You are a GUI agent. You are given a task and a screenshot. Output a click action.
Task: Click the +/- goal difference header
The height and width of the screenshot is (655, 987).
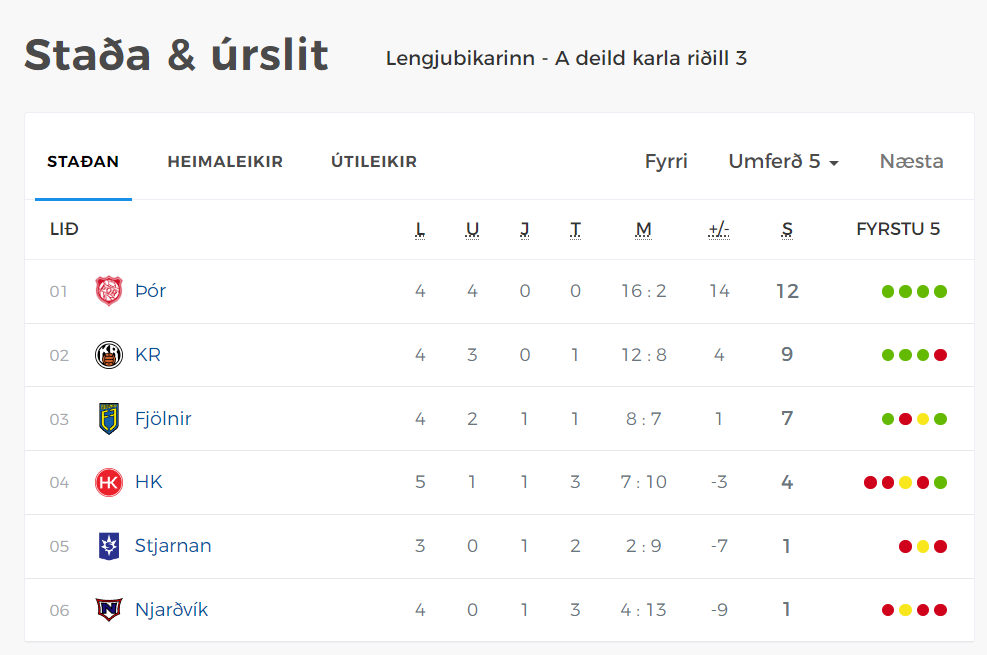click(718, 230)
